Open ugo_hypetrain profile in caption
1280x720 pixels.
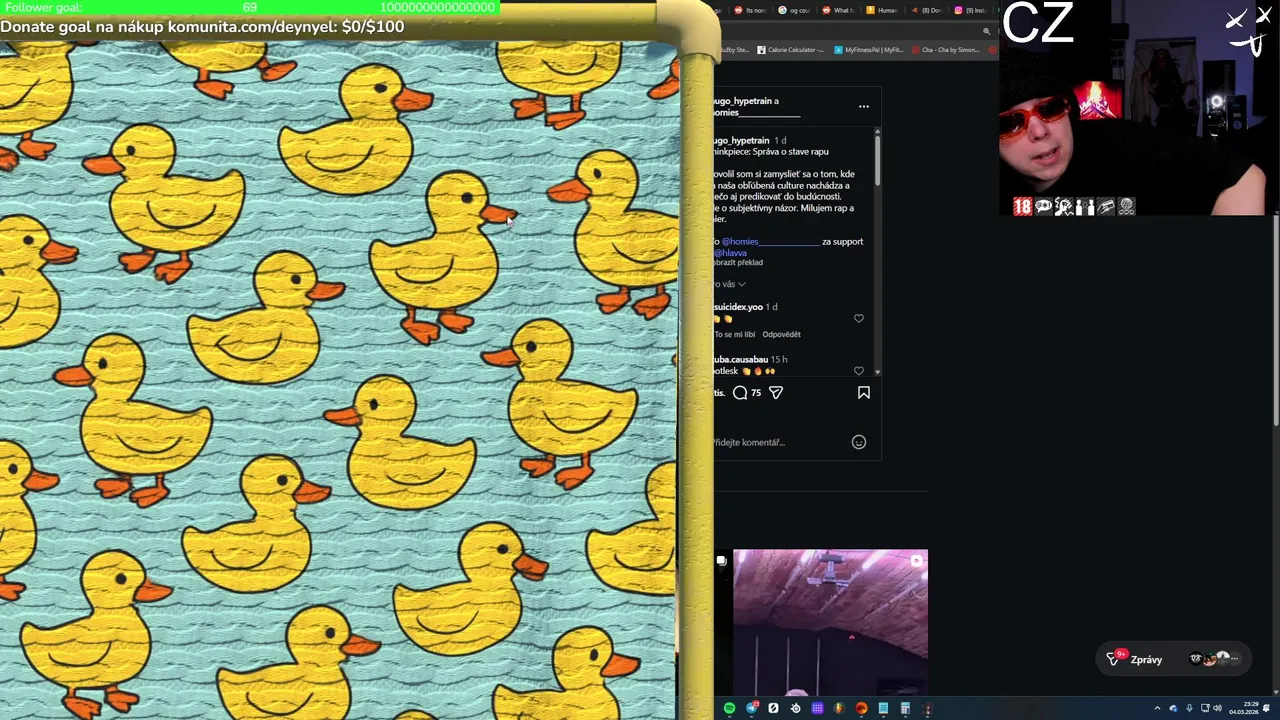click(x=741, y=140)
